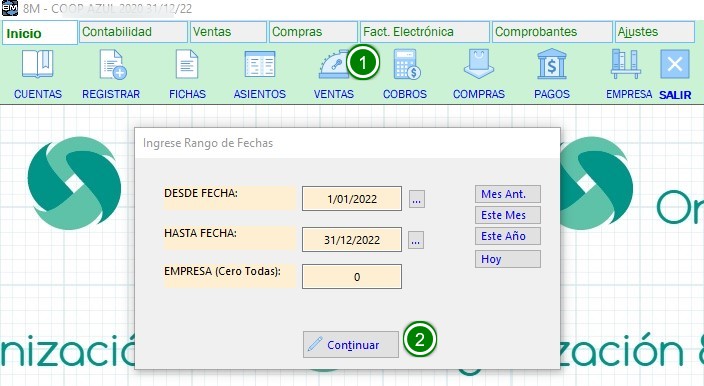Click the REGISTRAR label
The height and width of the screenshot is (386, 704).
point(111,94)
